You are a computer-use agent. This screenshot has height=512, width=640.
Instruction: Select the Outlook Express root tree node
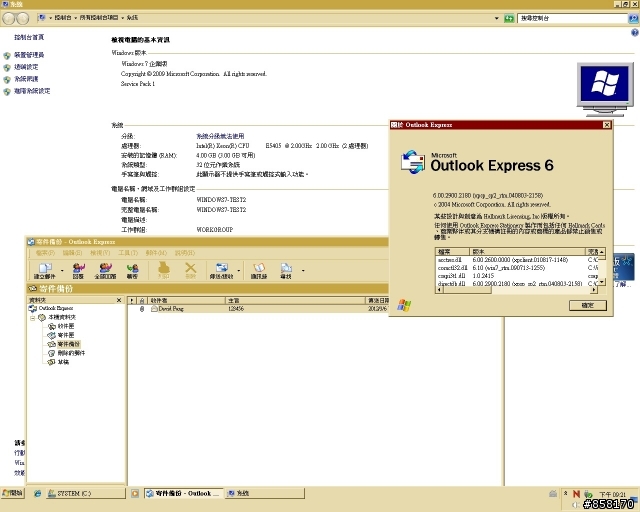pos(51,308)
